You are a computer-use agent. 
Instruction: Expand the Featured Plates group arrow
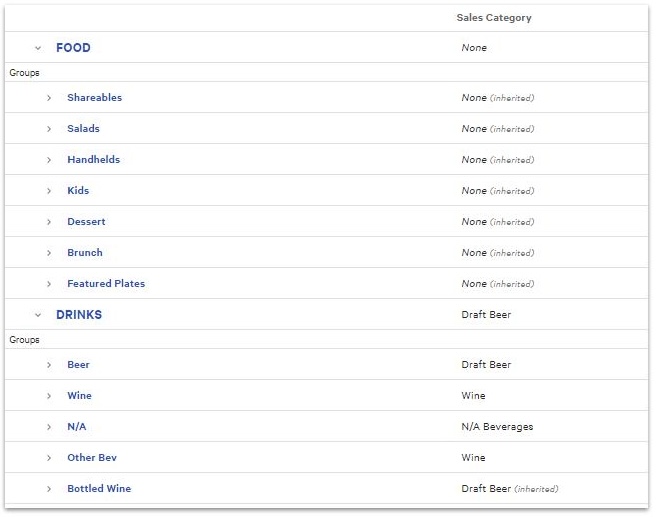point(49,284)
